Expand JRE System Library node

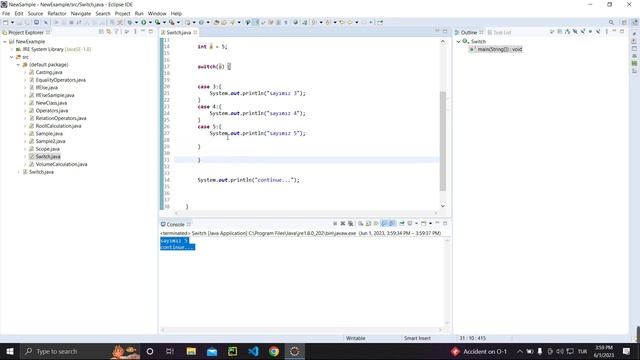[x=12, y=49]
